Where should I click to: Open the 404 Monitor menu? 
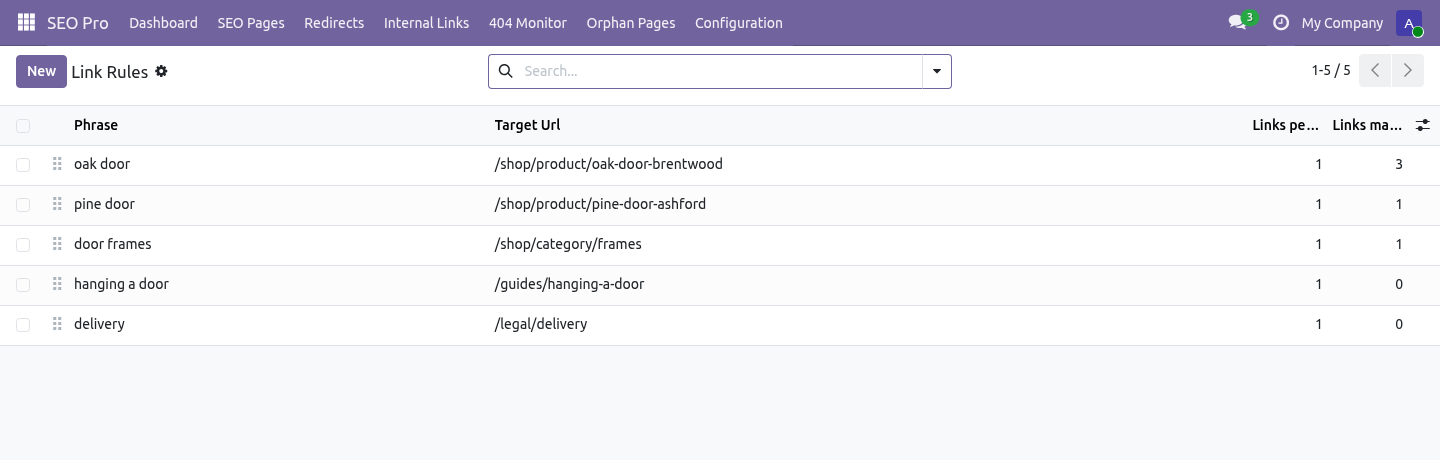click(x=528, y=22)
